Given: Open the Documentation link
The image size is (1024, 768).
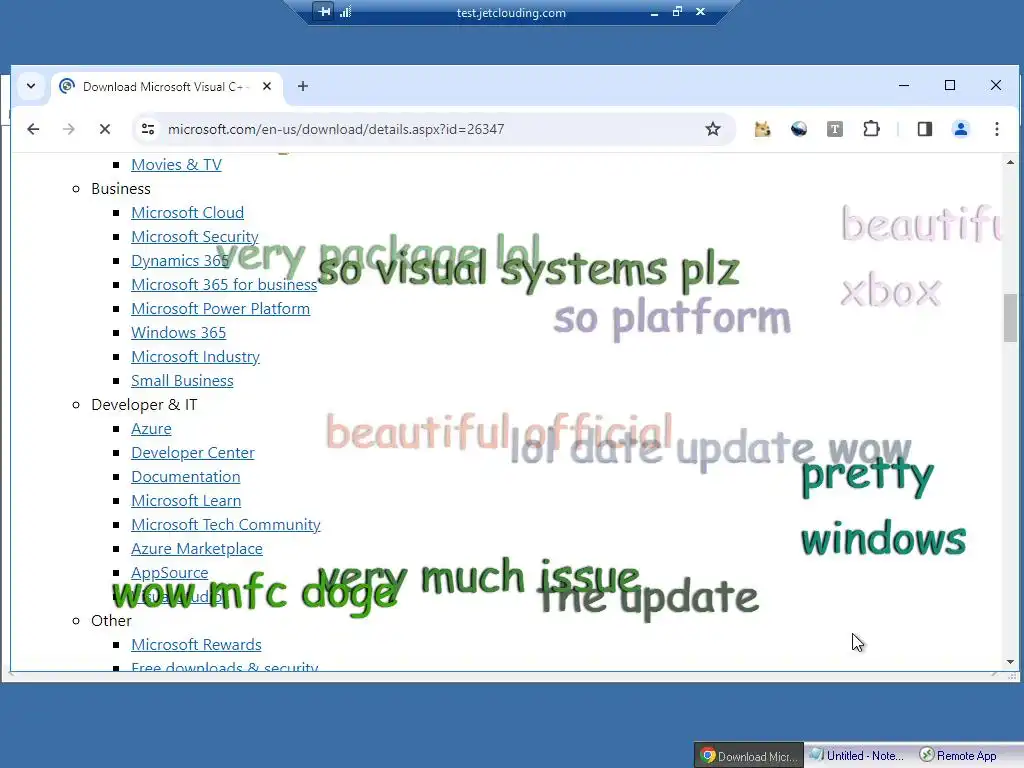Looking at the screenshot, I should pyautogui.click(x=185, y=477).
